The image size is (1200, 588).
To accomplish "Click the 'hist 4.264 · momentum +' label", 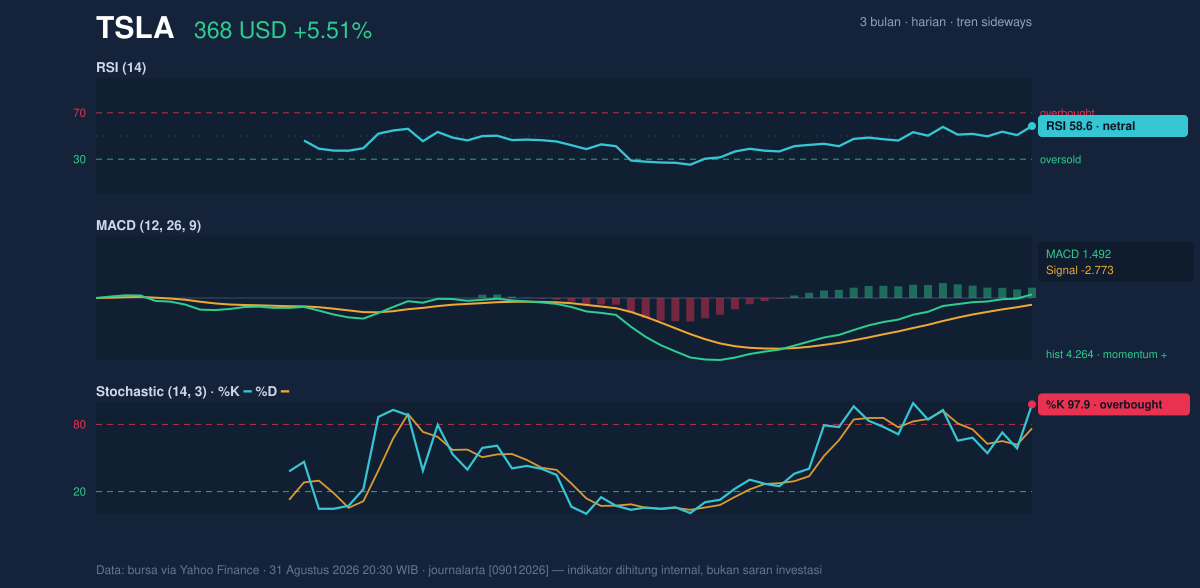I will (1106, 354).
